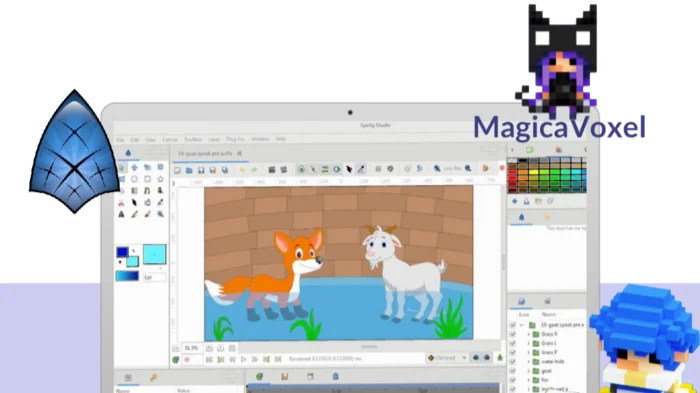Click the Undo arrow in the toolbar
This screenshot has height=393, width=700.
pyautogui.click(x=242, y=170)
